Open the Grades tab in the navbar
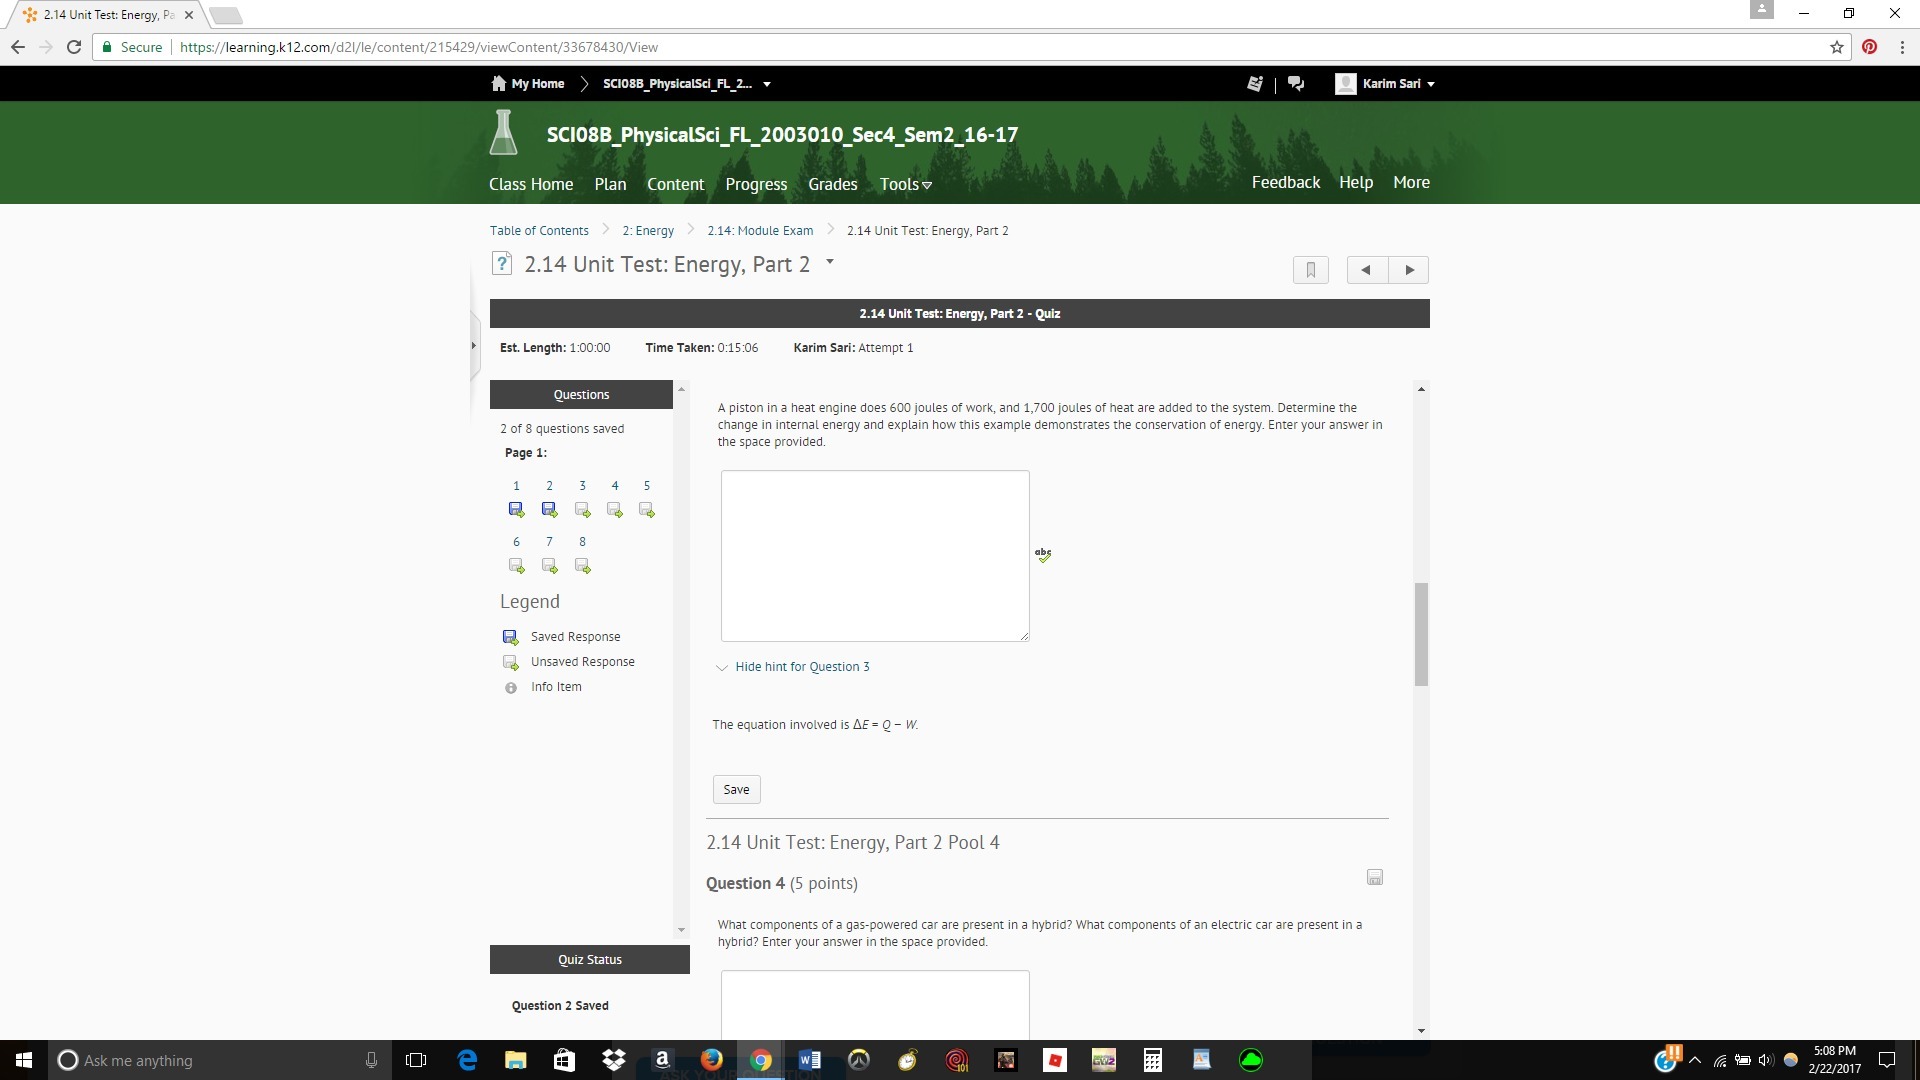1920x1080 pixels. tap(832, 184)
